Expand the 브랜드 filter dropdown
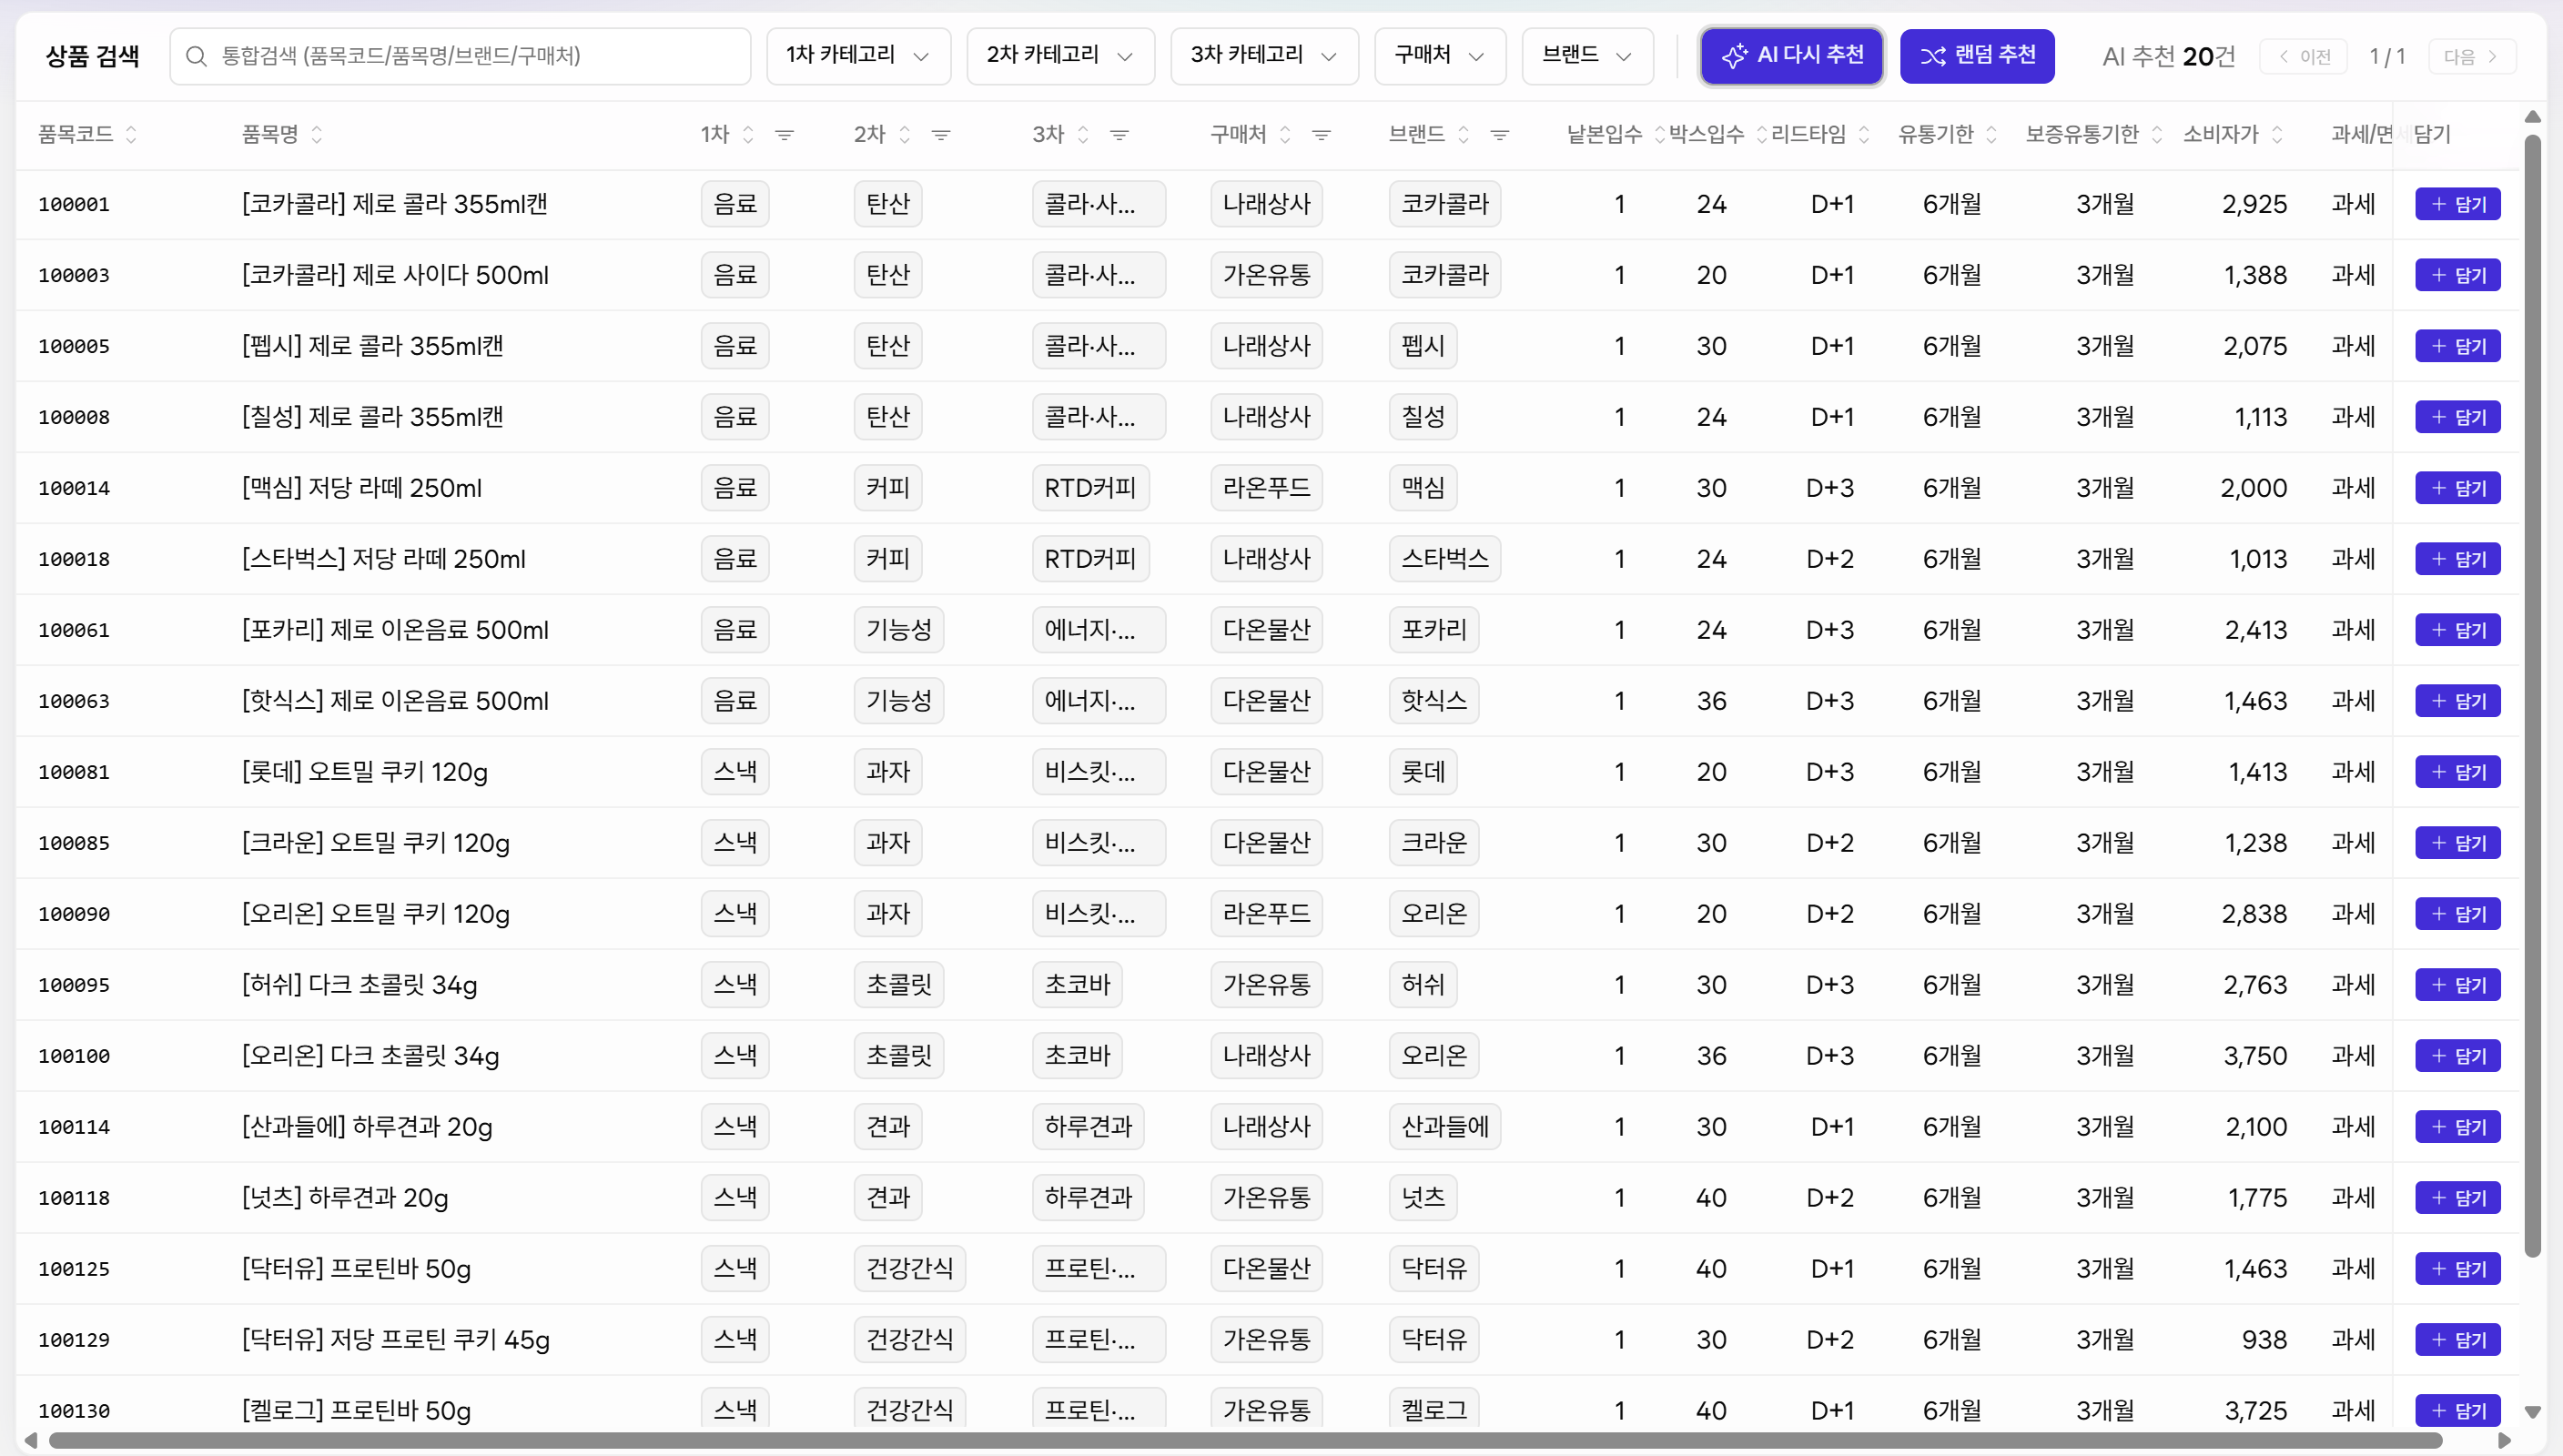Viewport: 2563px width, 1456px height. (x=1587, y=56)
